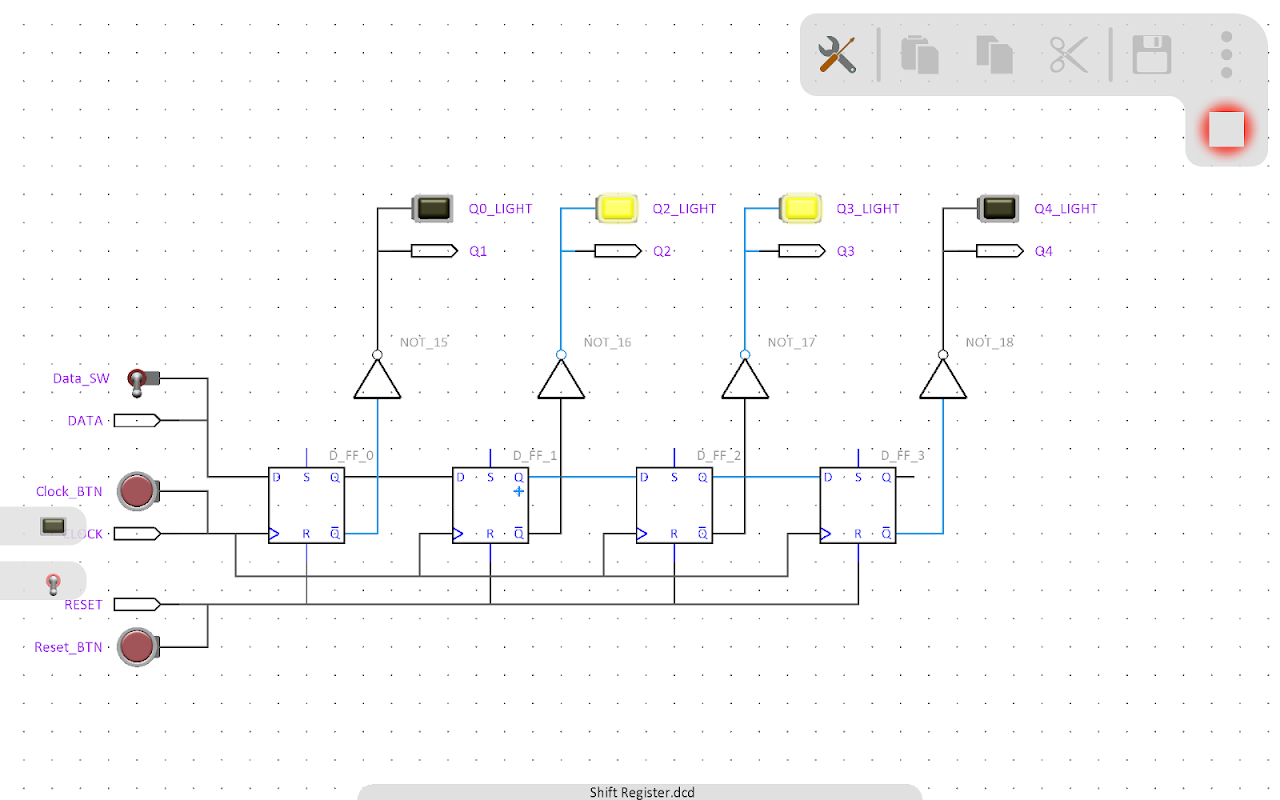Select the lit Q3_LIGHT indicator lamp

[x=800, y=208]
